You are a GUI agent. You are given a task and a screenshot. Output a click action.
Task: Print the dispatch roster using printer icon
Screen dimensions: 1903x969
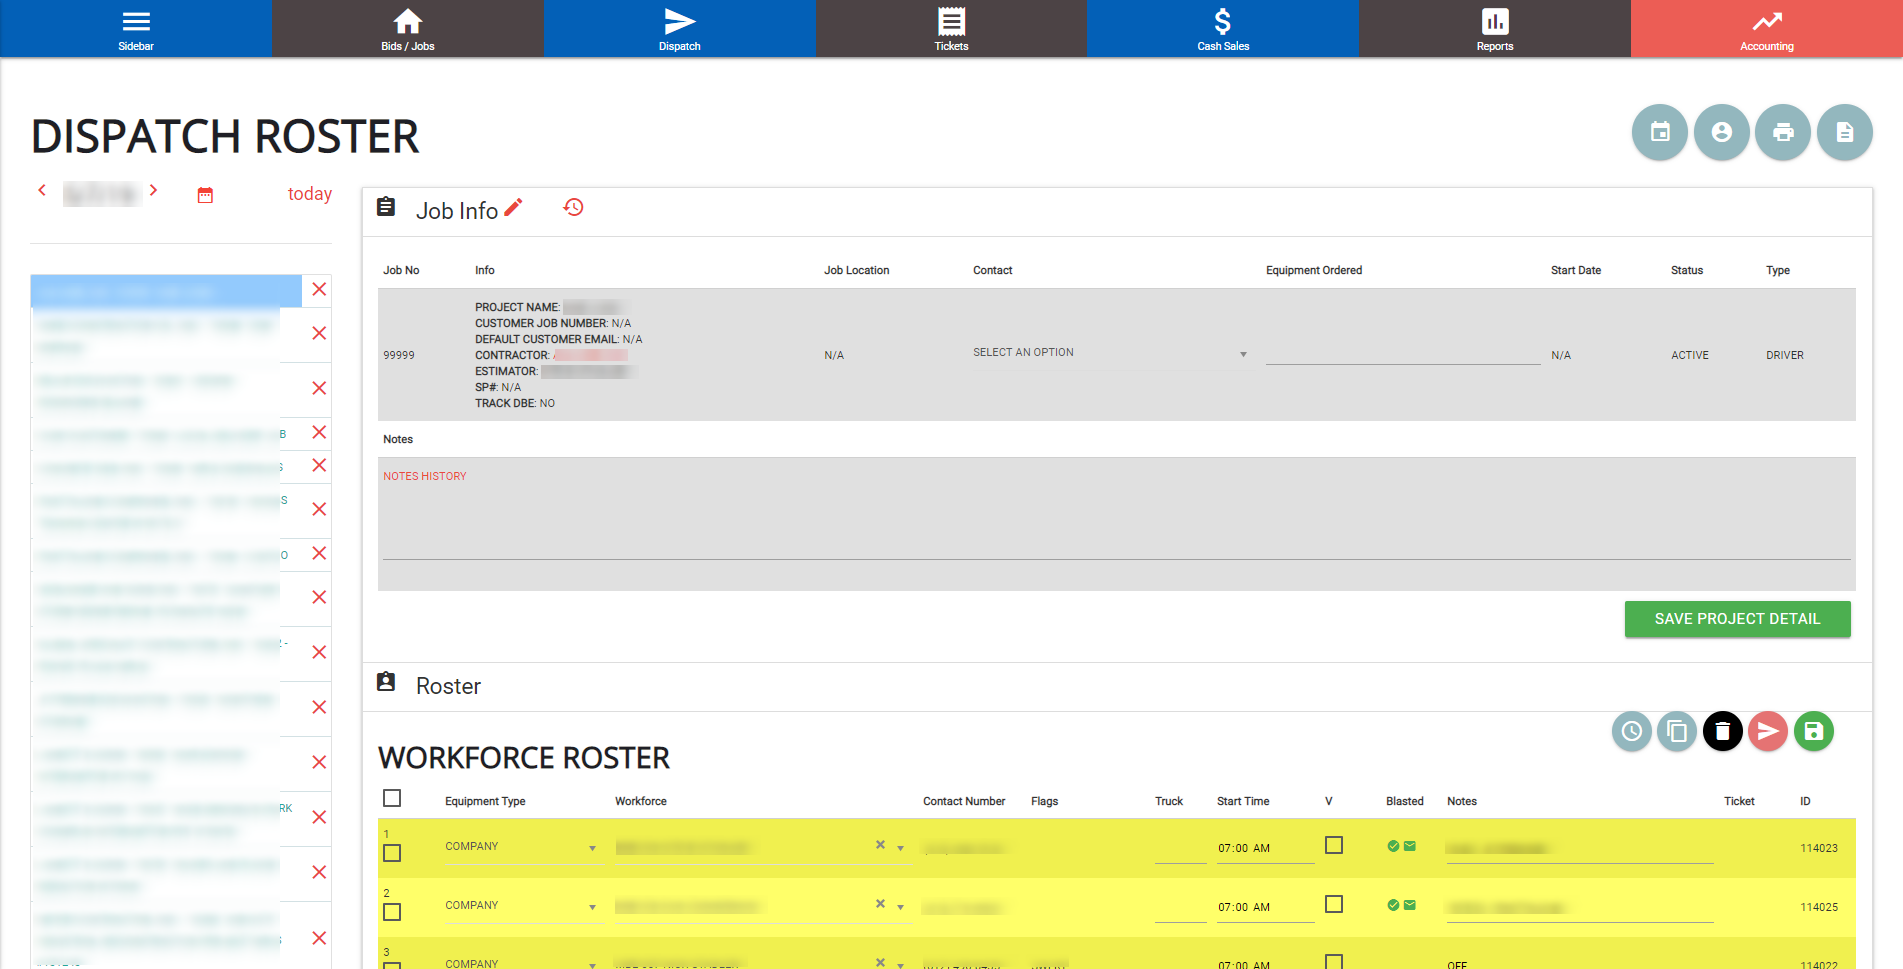pos(1783,132)
